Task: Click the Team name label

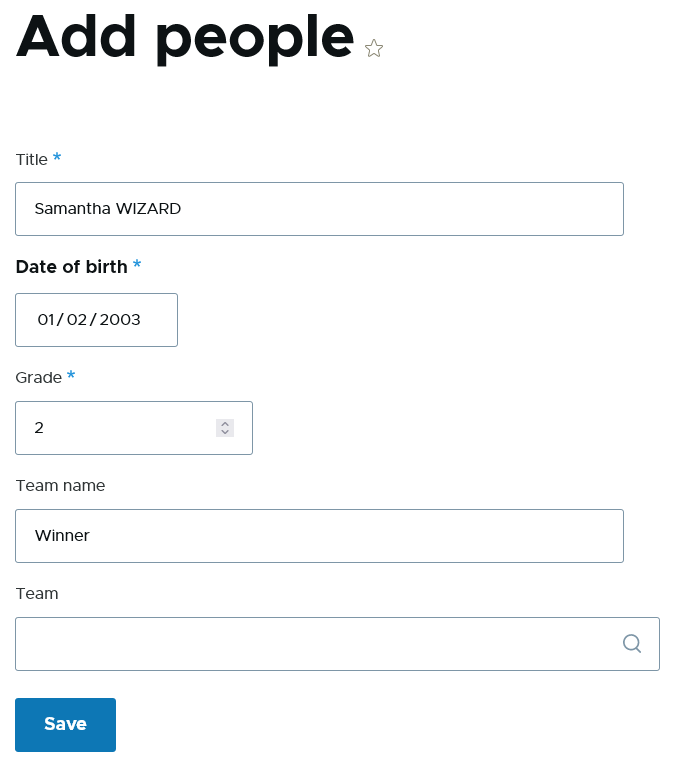Action: [x=60, y=485]
